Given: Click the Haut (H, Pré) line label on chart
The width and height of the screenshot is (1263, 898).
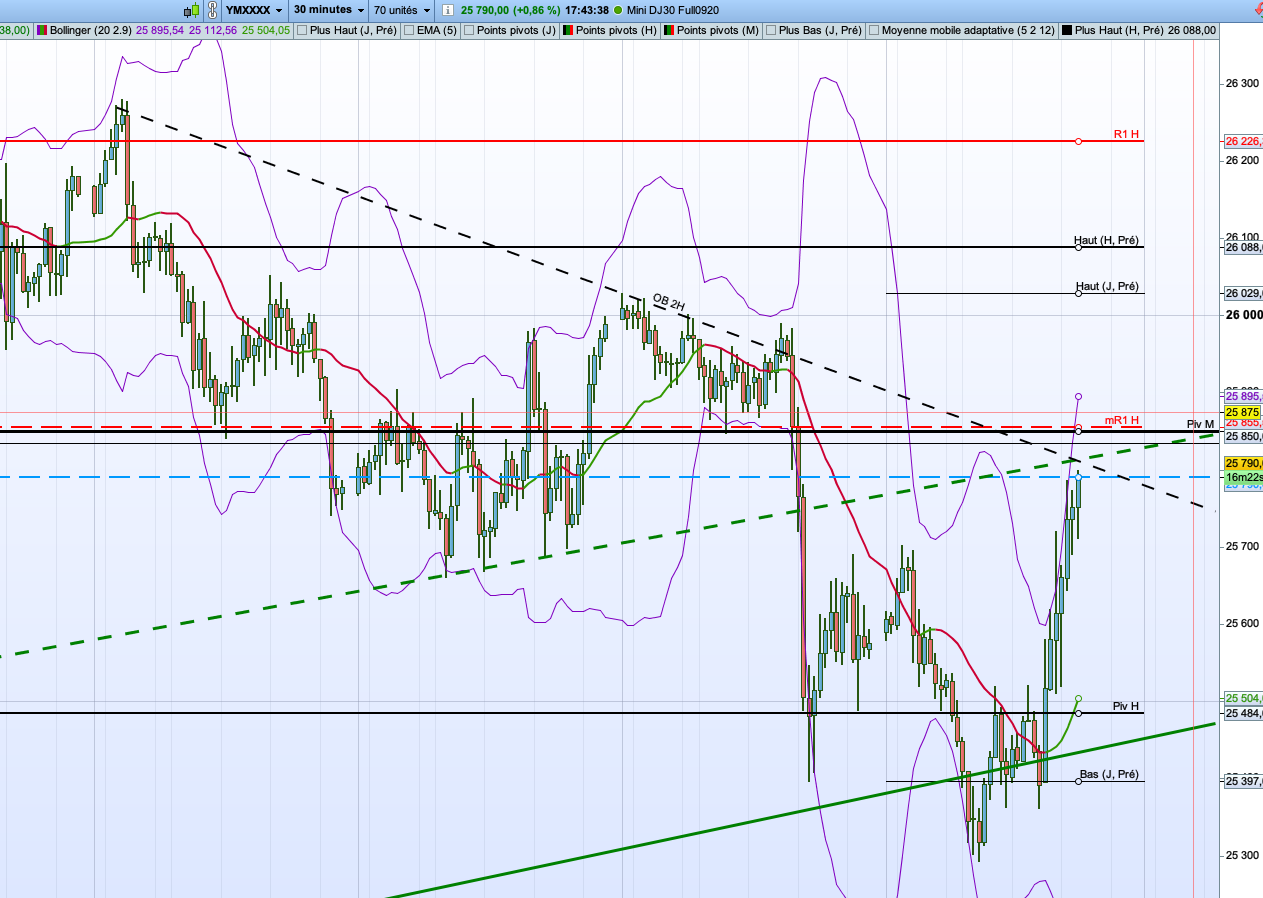Looking at the screenshot, I should pos(1106,240).
